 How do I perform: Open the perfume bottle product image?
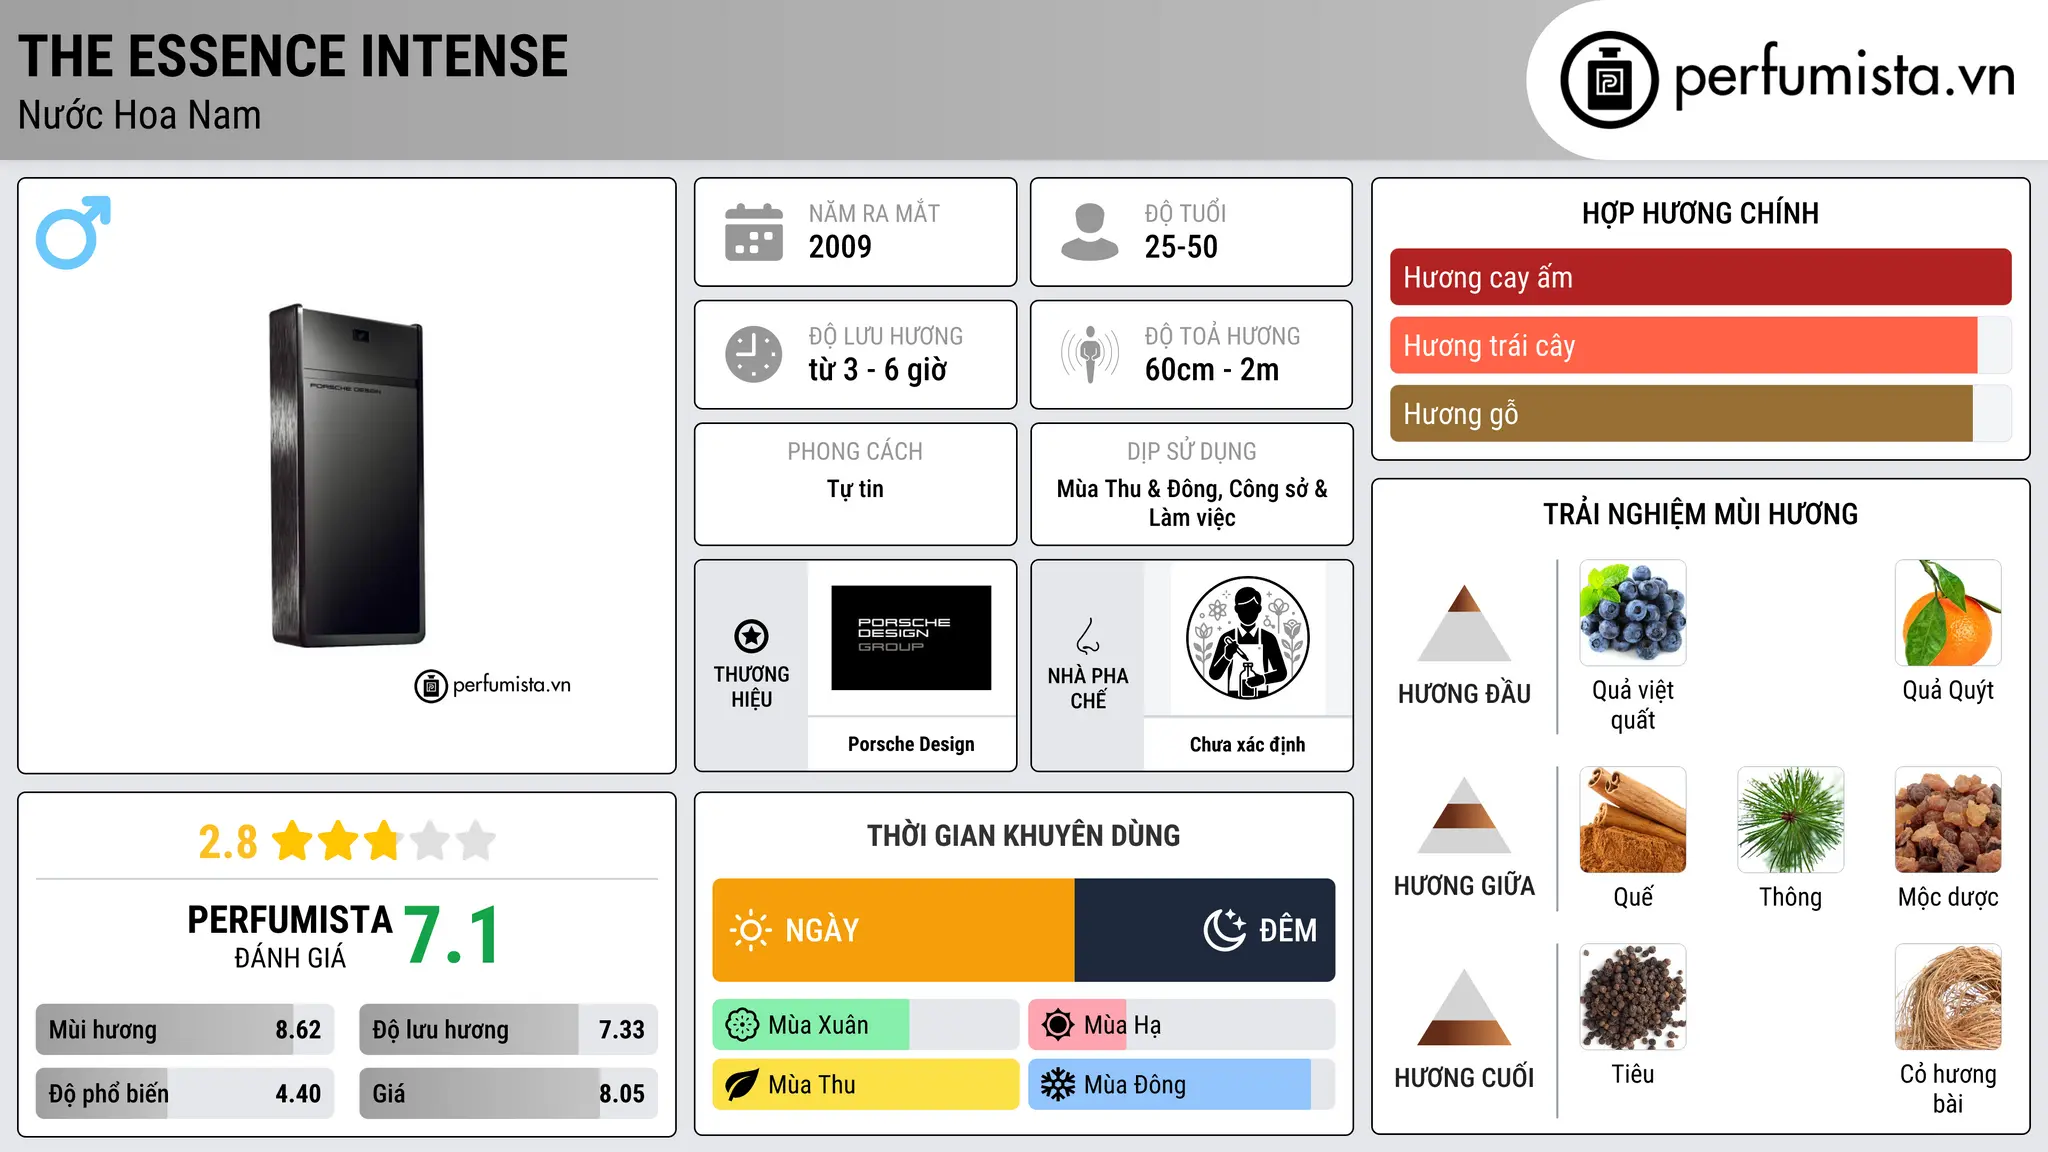coord(347,475)
